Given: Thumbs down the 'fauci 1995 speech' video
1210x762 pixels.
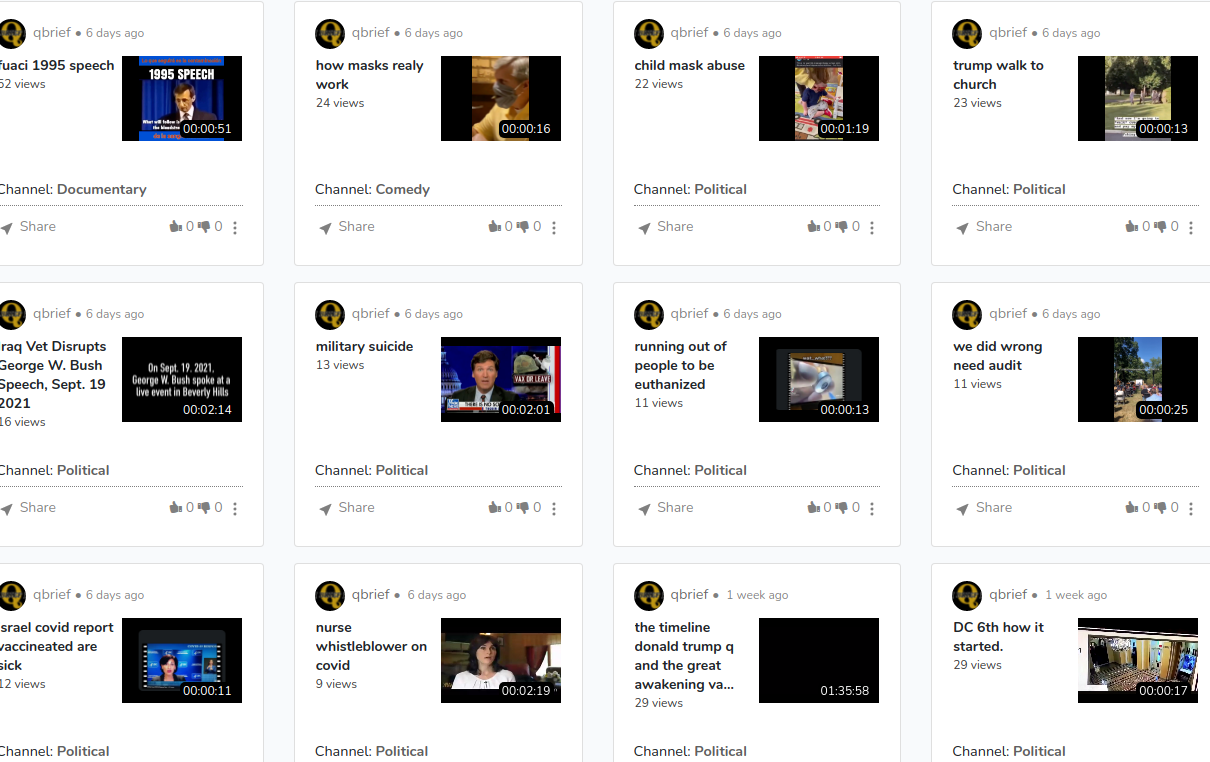Looking at the screenshot, I should [204, 227].
